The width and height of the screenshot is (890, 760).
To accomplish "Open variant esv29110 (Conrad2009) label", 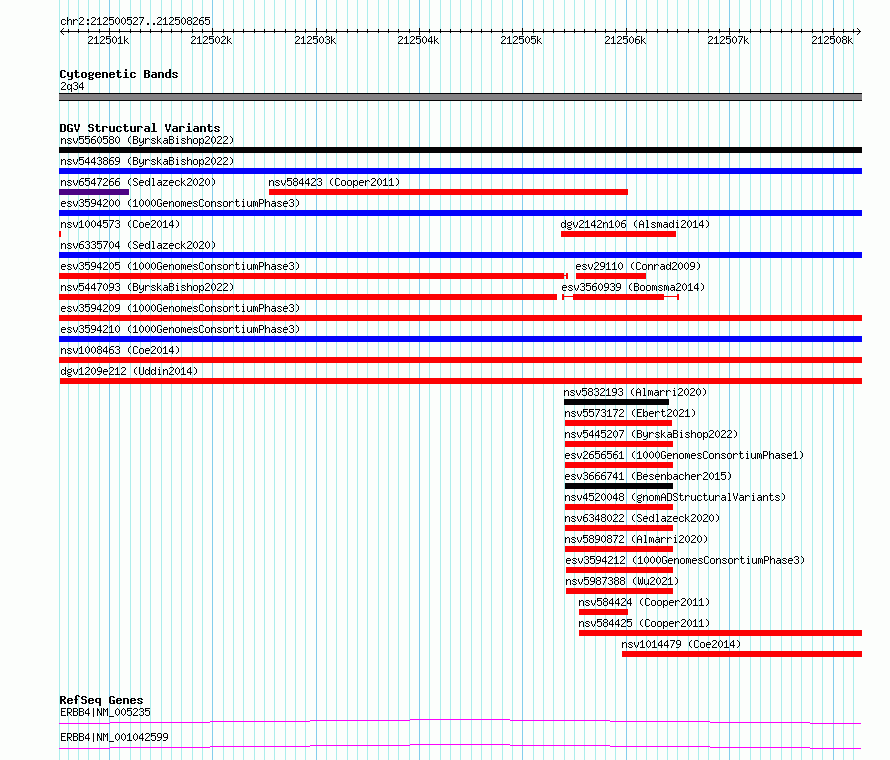I will [x=638, y=266].
